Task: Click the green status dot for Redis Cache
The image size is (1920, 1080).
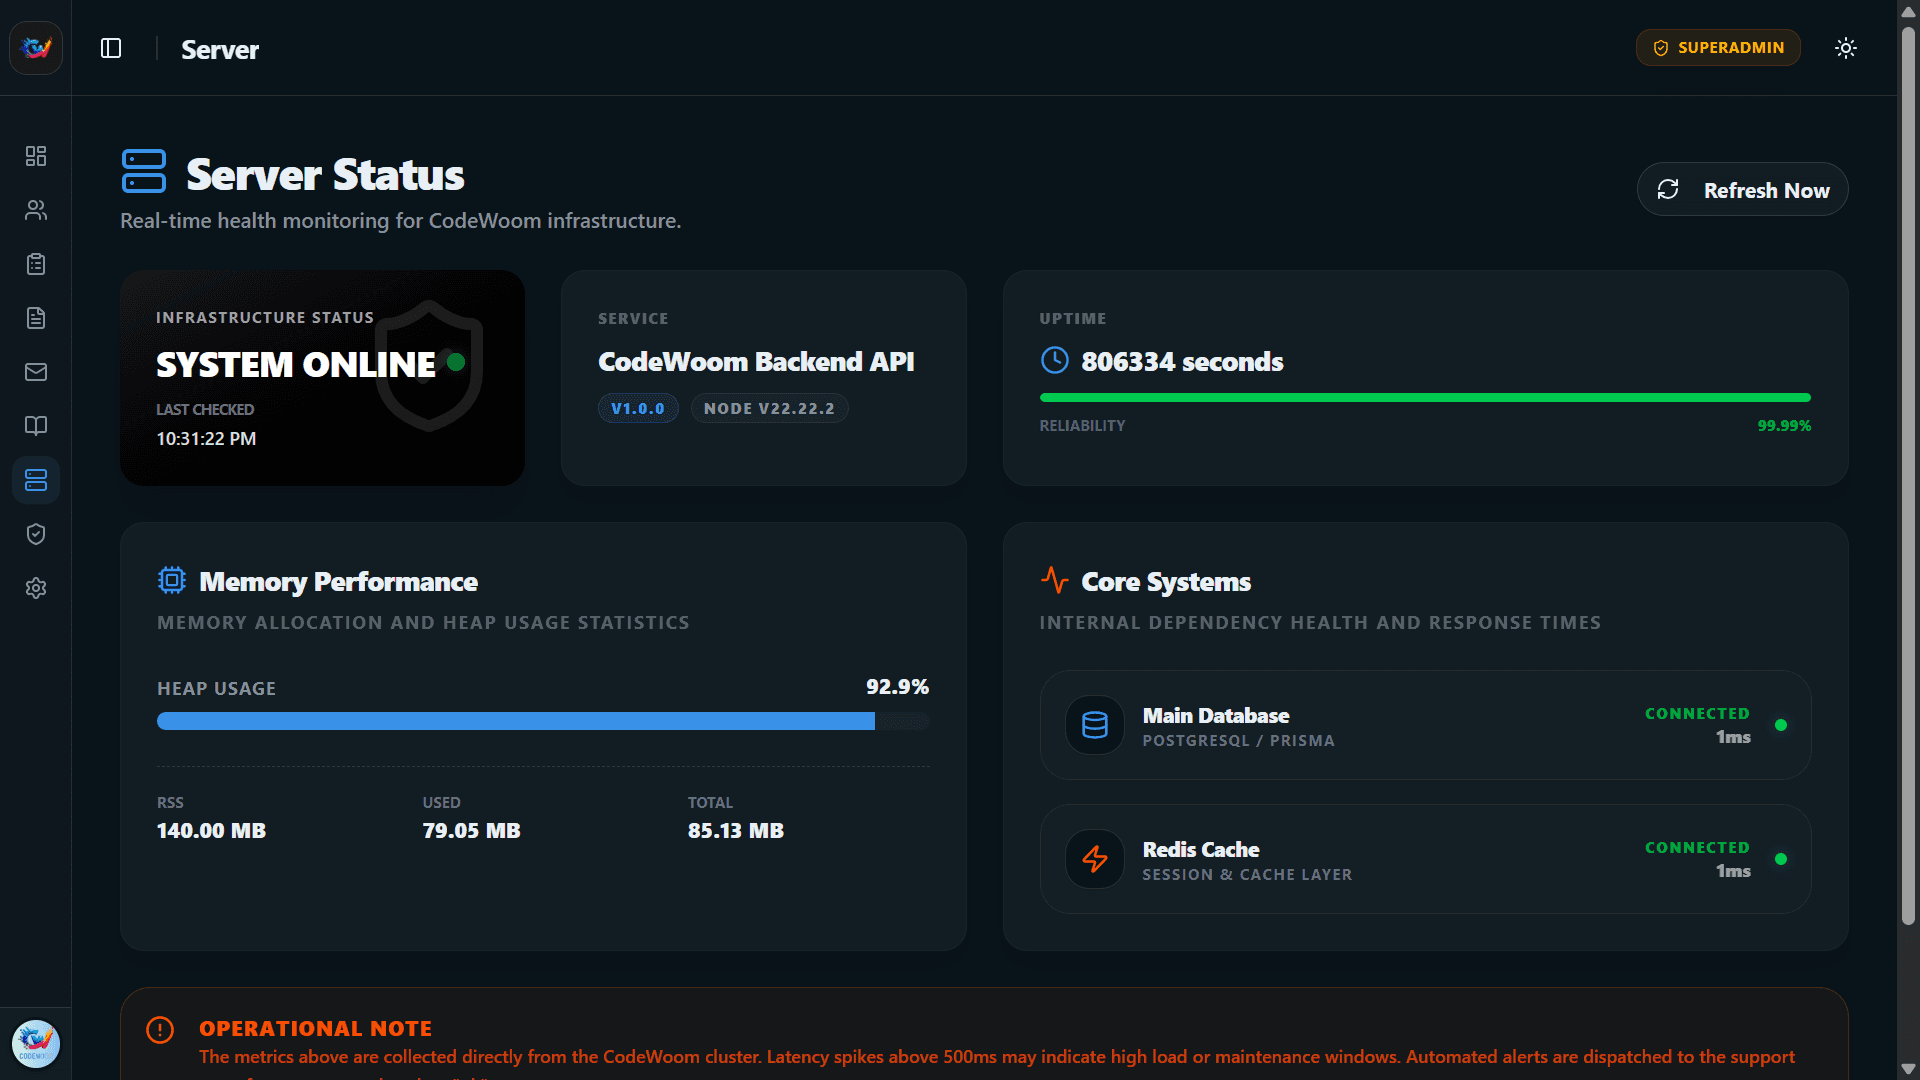Action: 1781,859
